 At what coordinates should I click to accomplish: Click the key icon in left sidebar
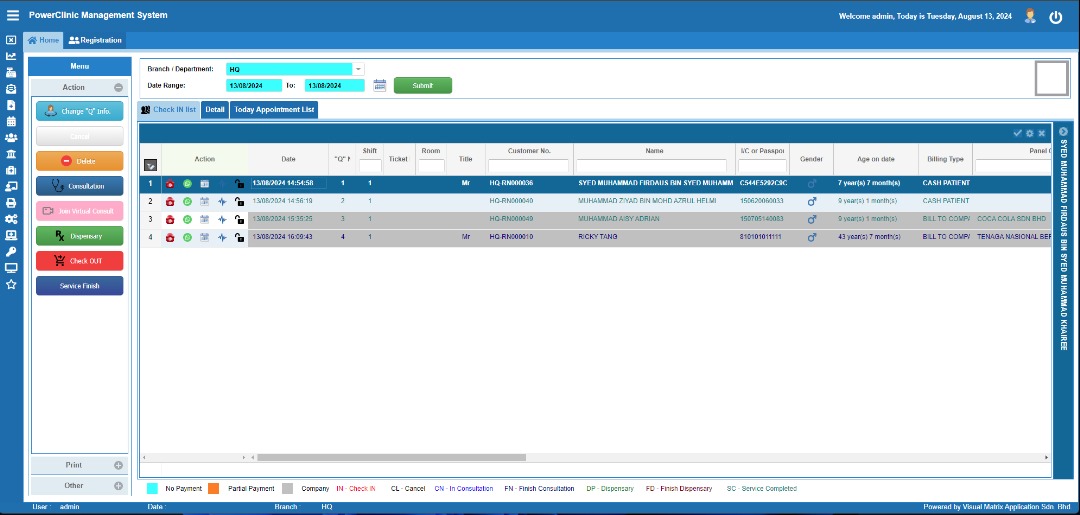pos(11,251)
